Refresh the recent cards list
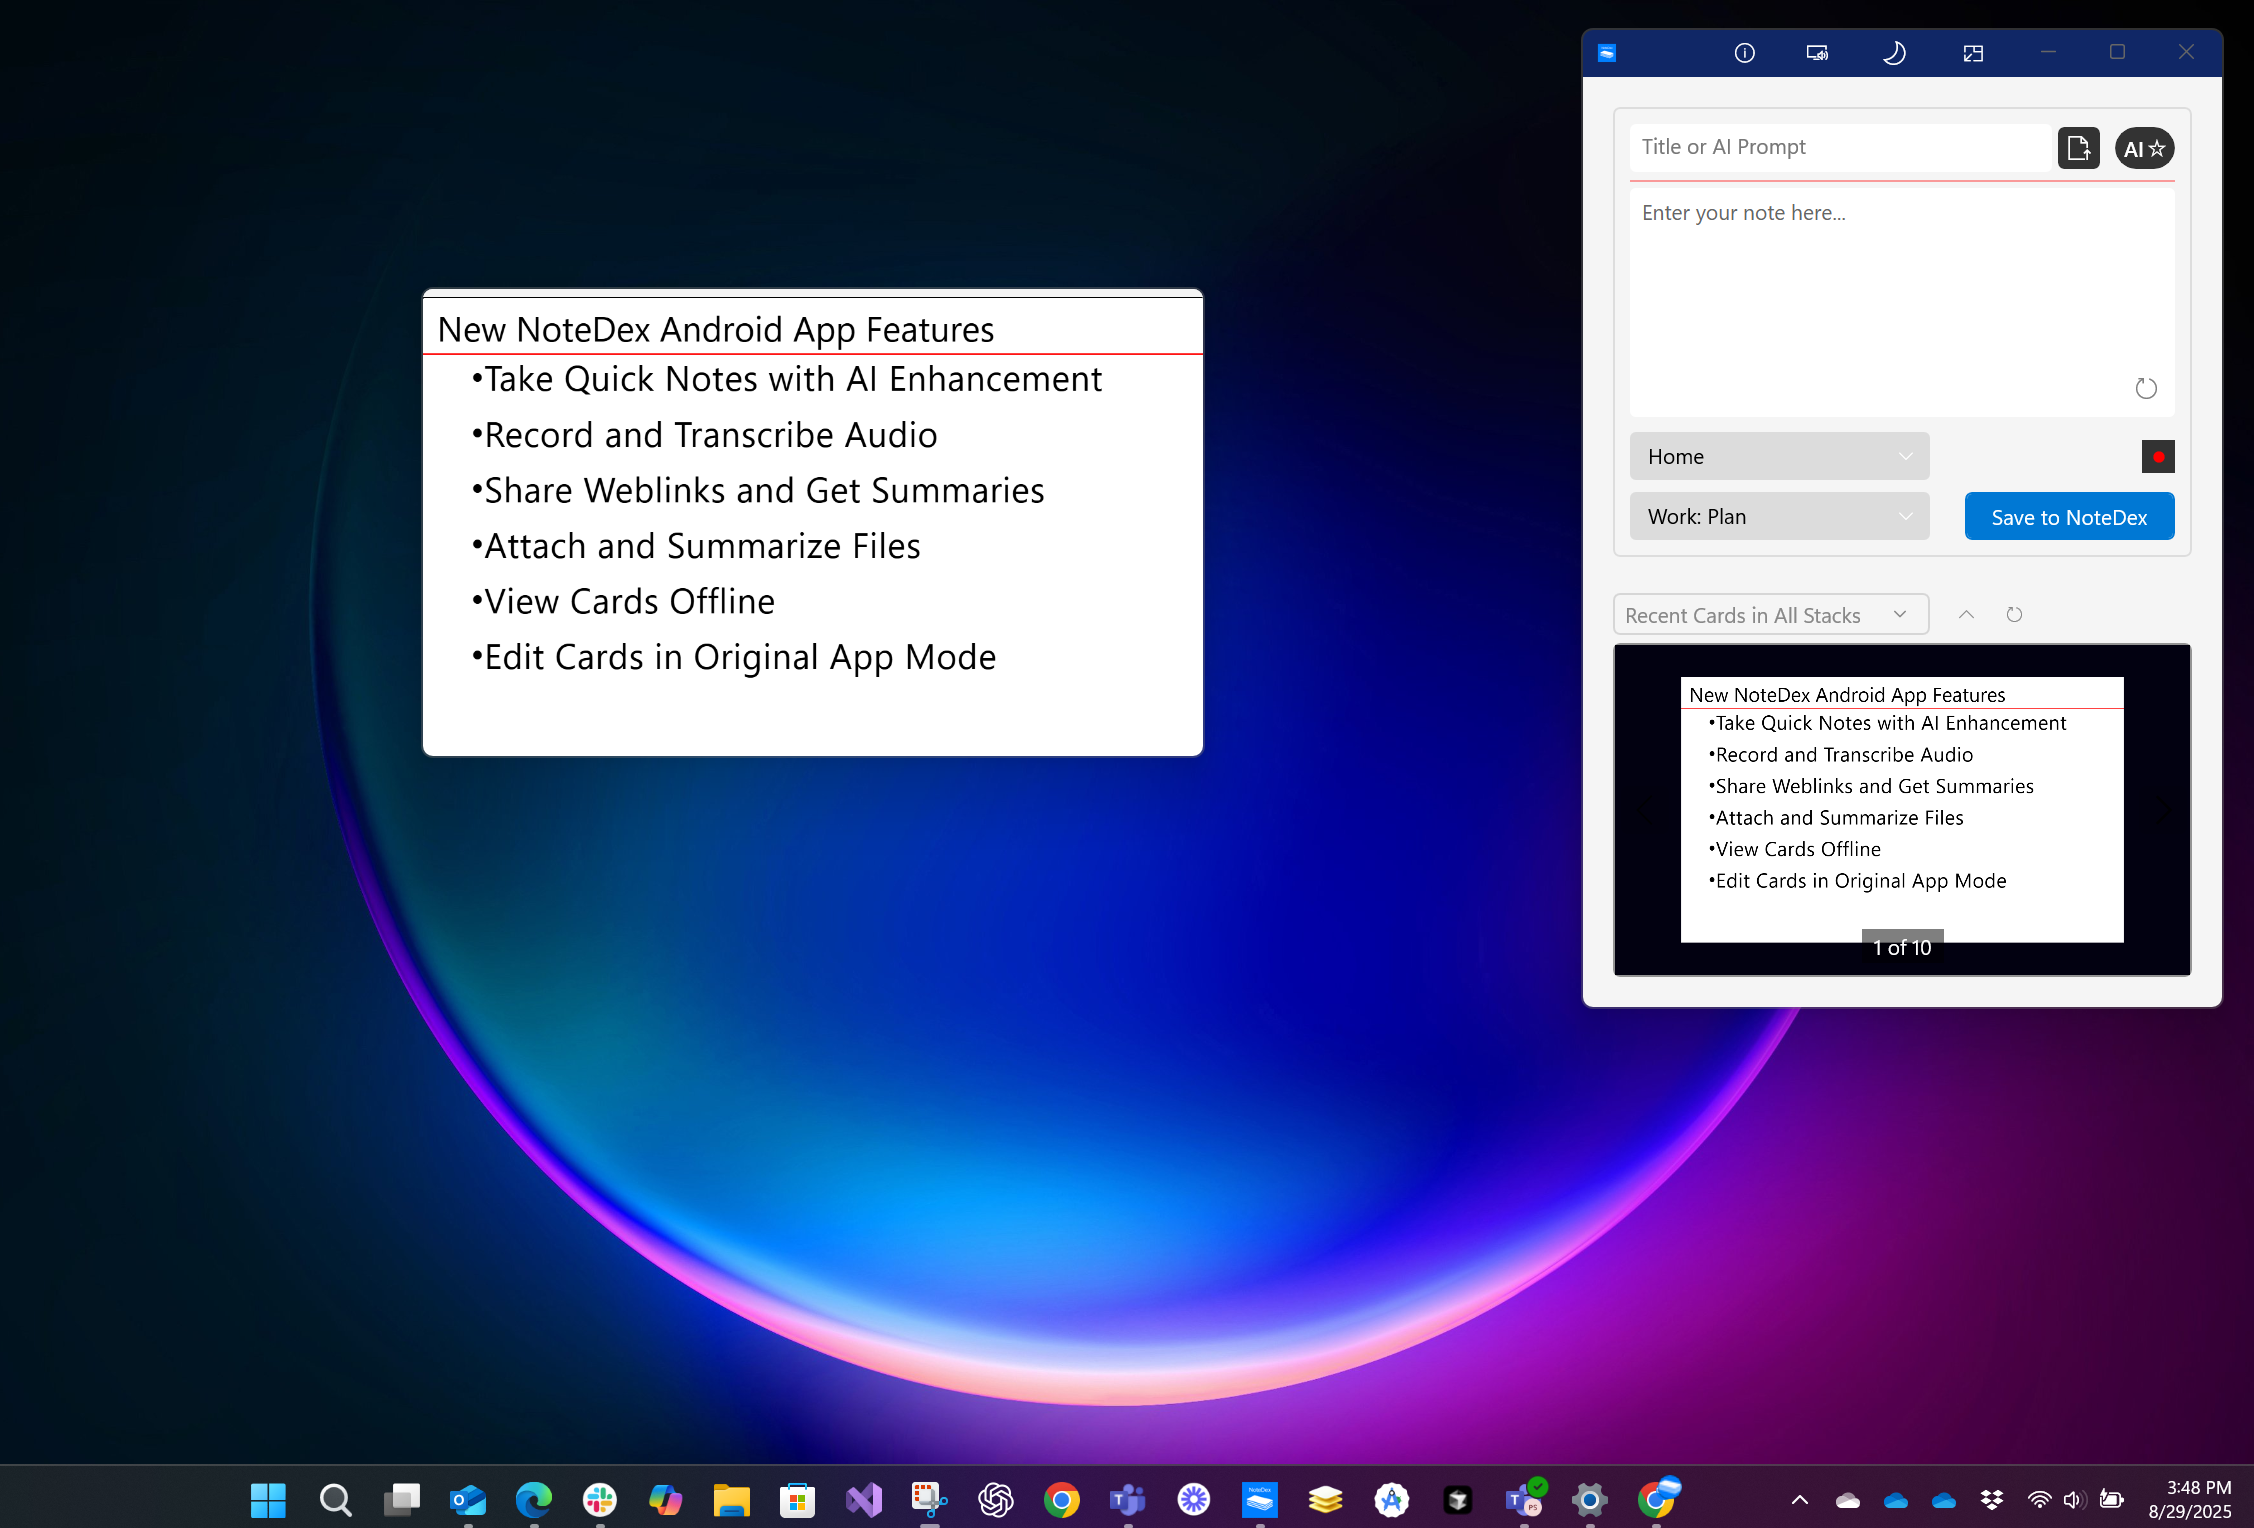This screenshot has height=1528, width=2254. coord(2014,615)
